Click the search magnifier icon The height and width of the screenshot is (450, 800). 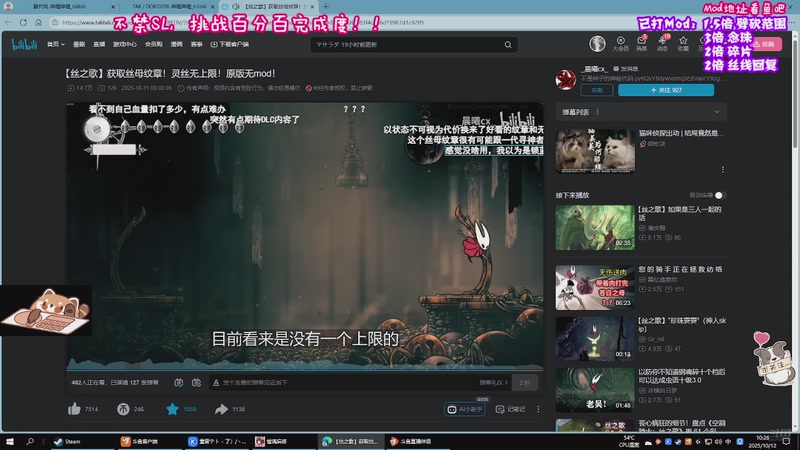coord(508,44)
